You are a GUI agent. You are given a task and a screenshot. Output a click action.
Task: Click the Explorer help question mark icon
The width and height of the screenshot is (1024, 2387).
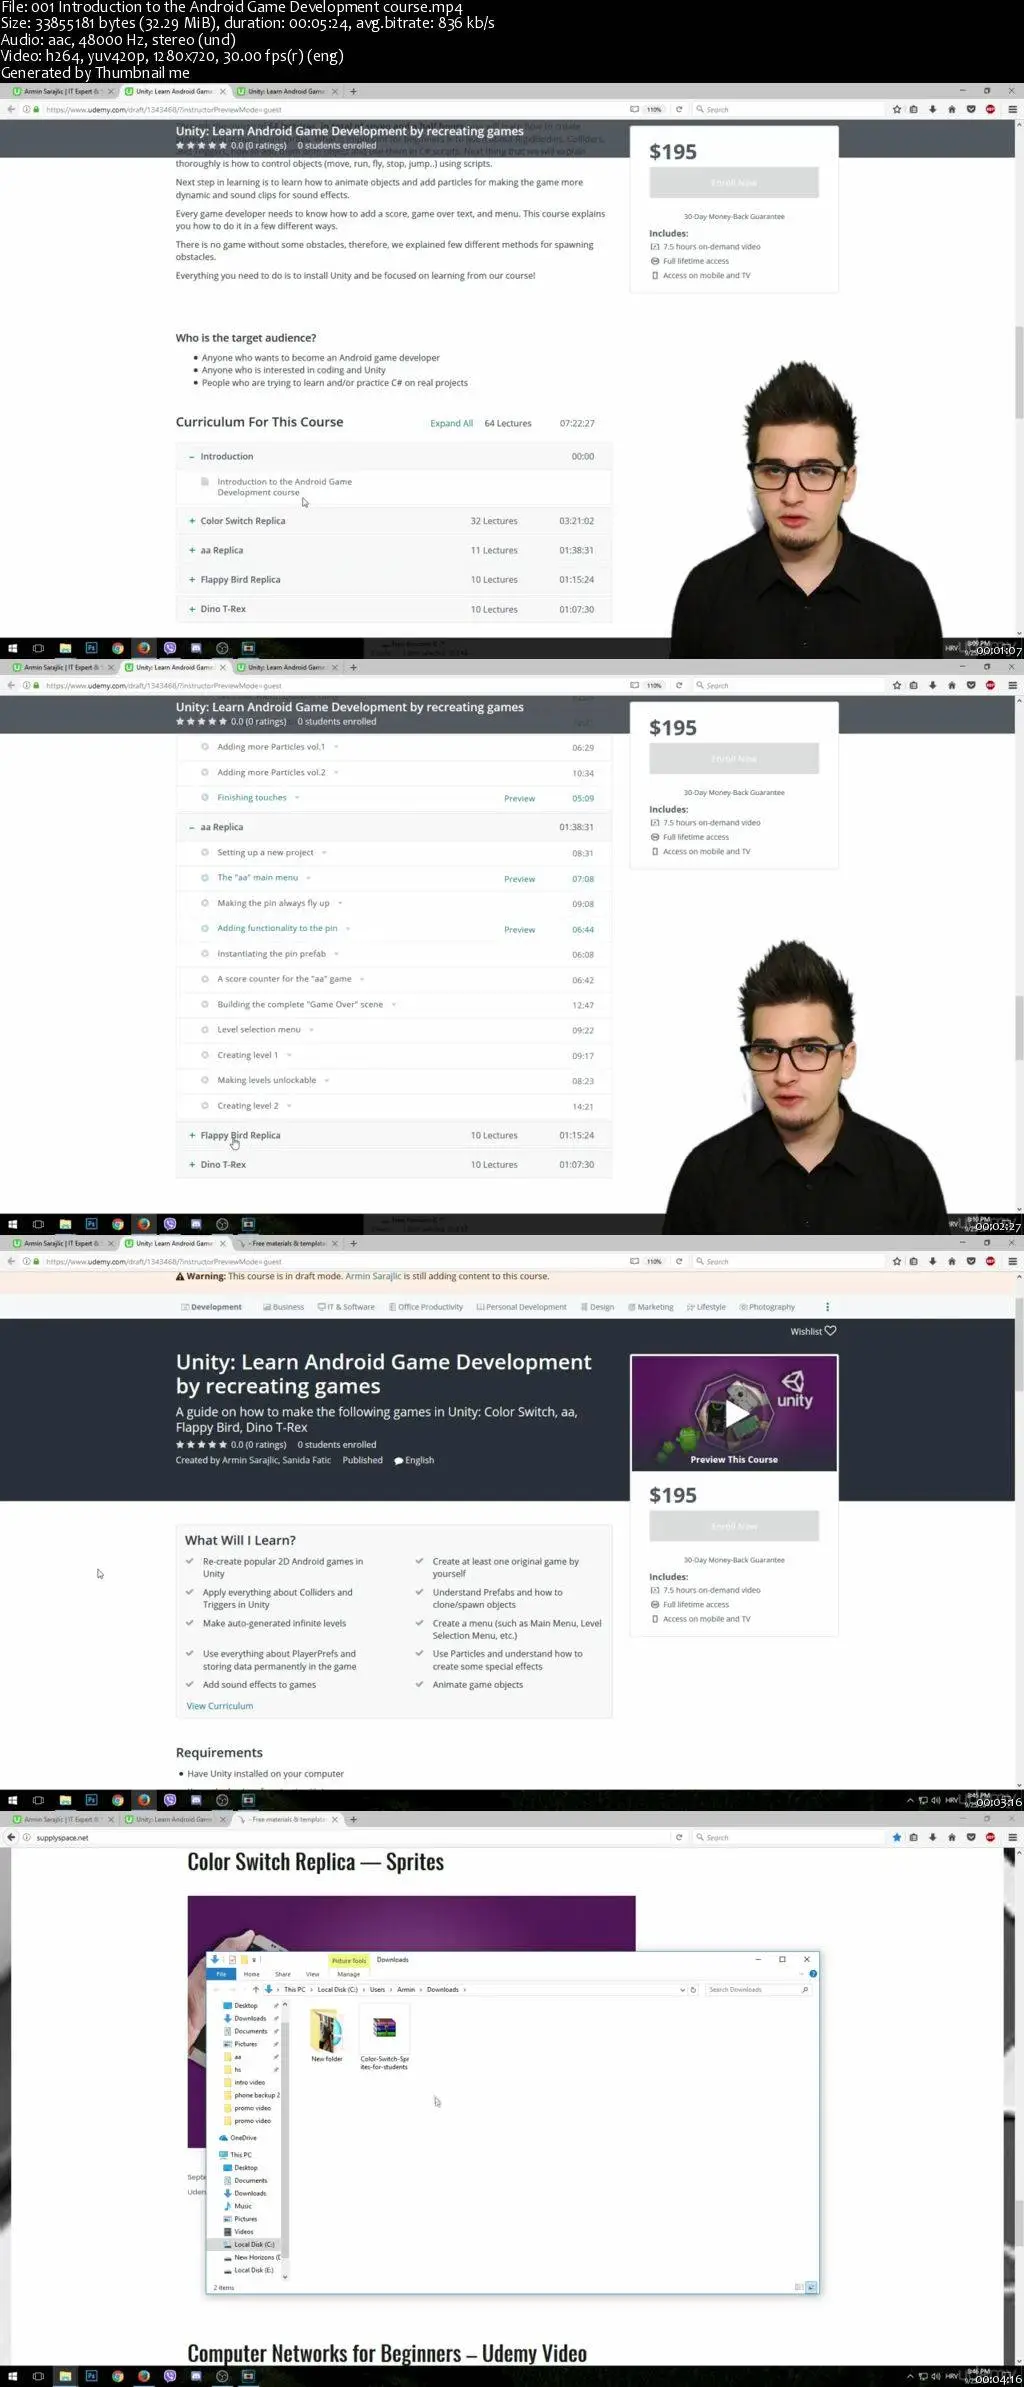(x=813, y=1974)
